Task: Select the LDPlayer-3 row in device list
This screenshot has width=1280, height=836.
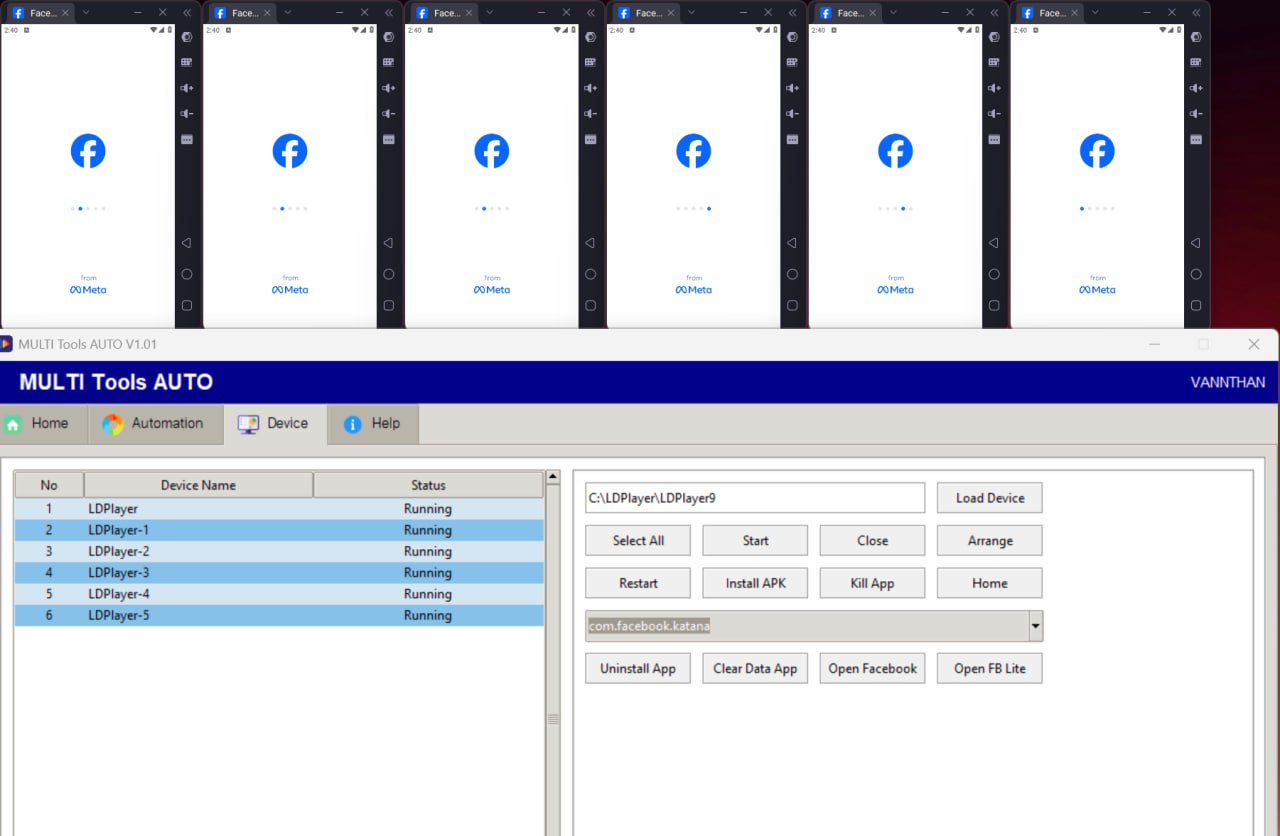Action: [278, 573]
